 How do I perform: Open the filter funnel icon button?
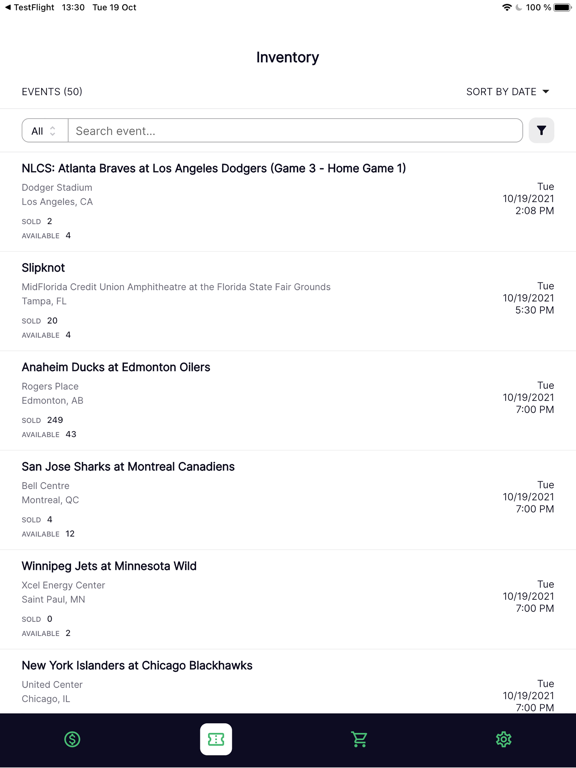click(x=541, y=130)
